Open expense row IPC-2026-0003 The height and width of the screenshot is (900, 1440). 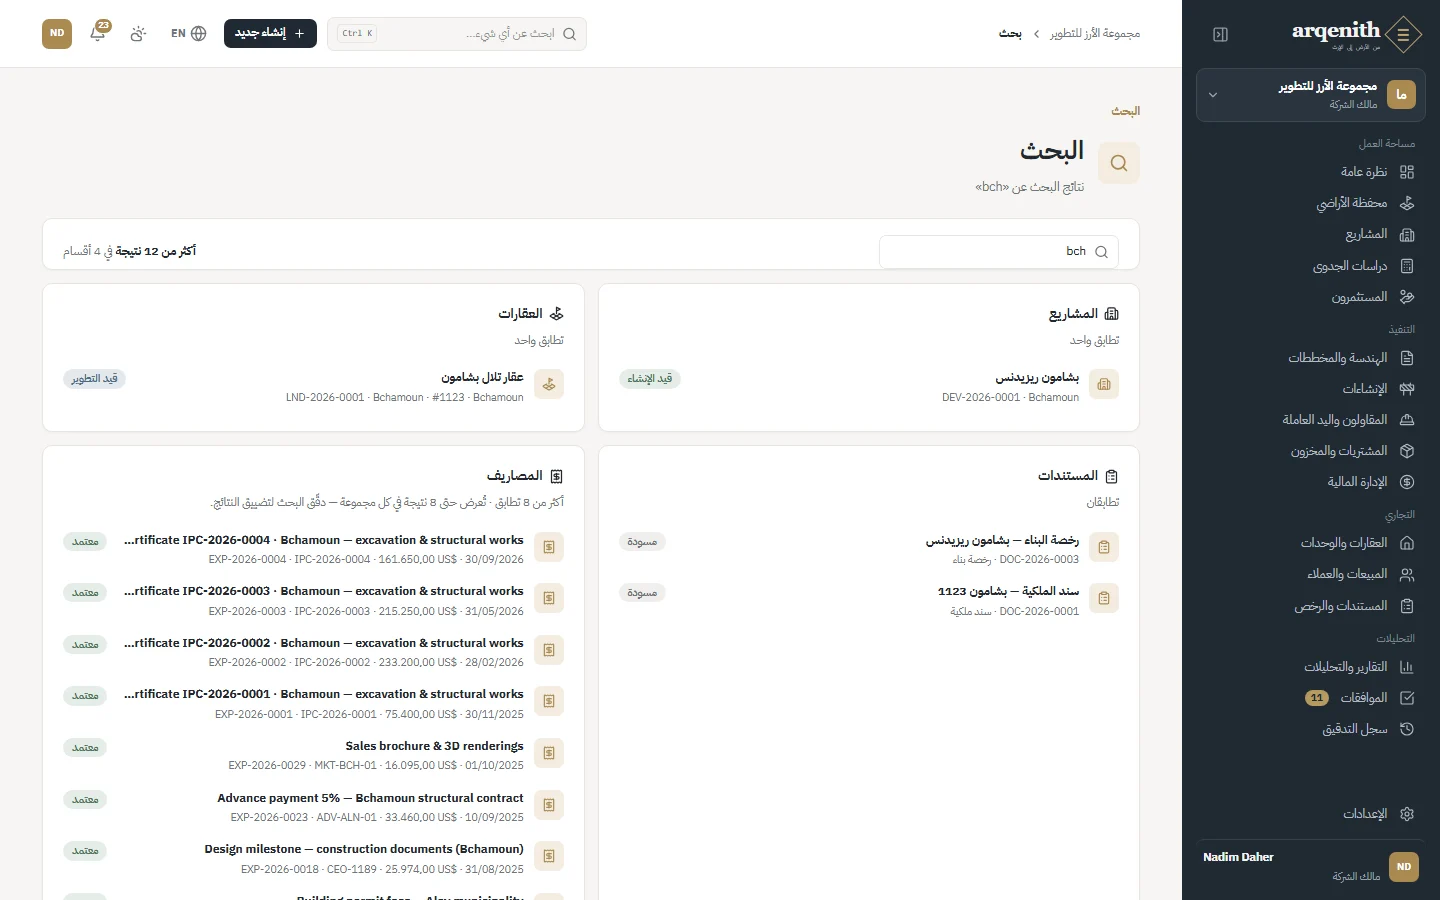[x=313, y=600]
